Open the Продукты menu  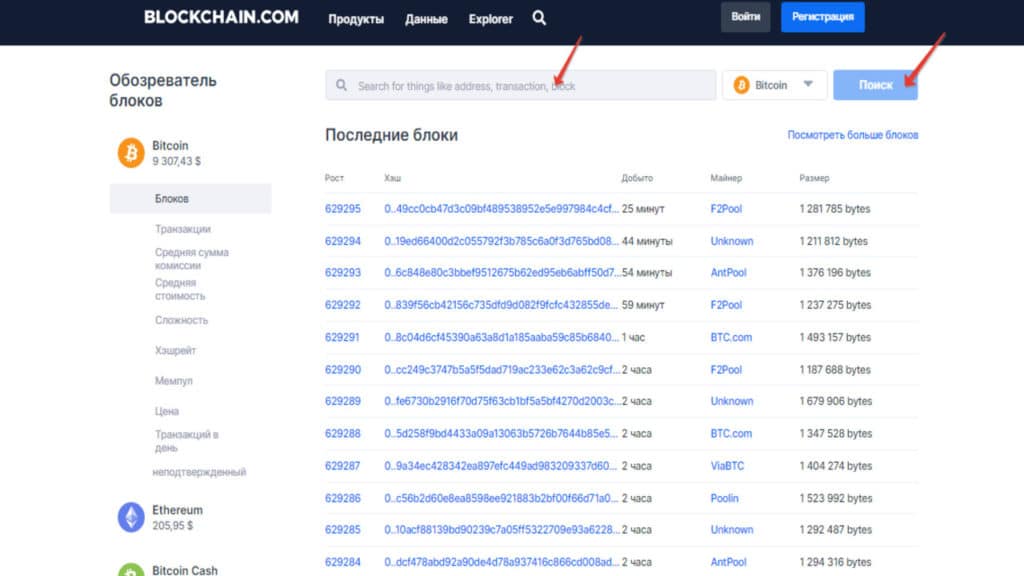pyautogui.click(x=356, y=19)
